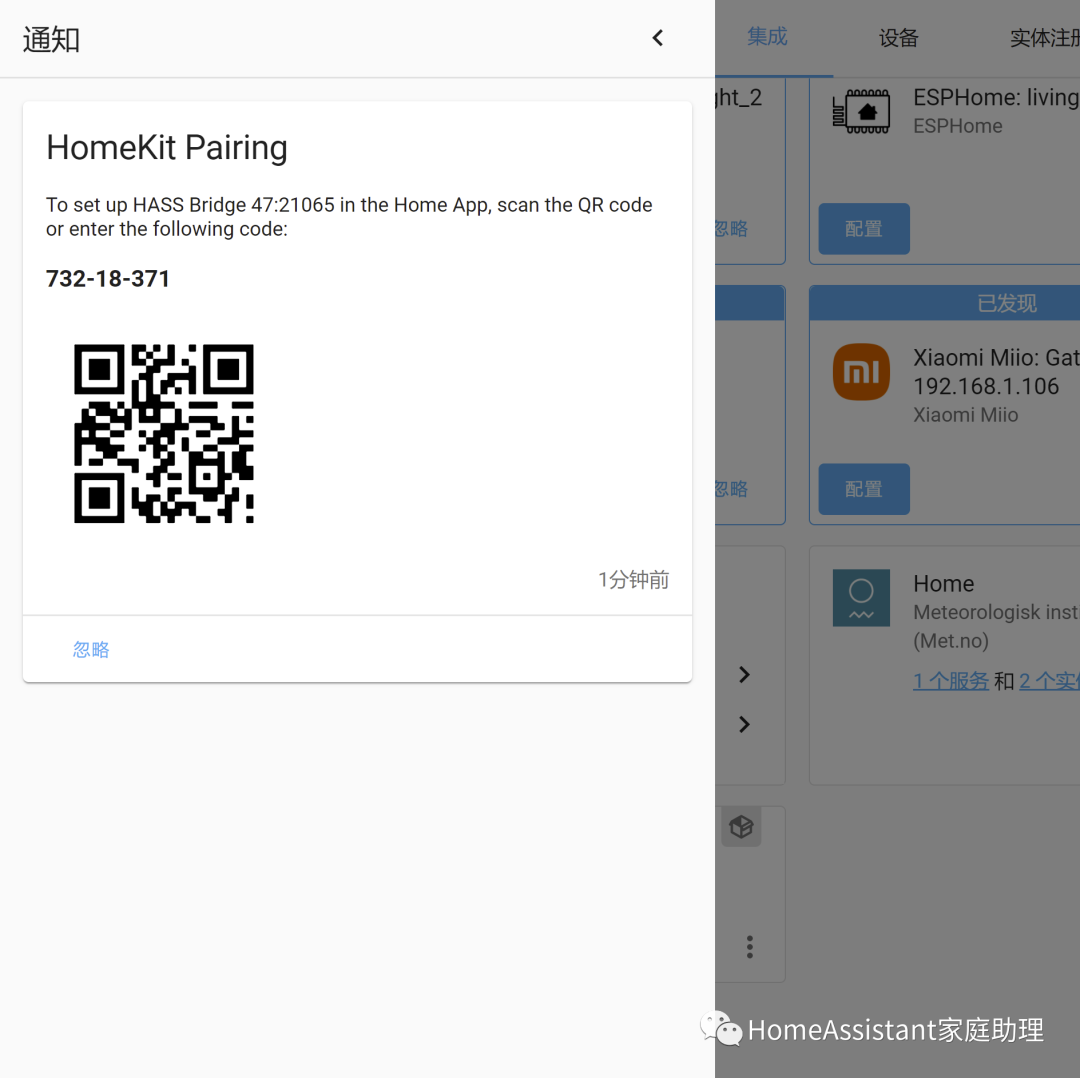The width and height of the screenshot is (1080, 1078).
Task: Ignore the discovered card beside ESPHome
Action: click(731, 229)
